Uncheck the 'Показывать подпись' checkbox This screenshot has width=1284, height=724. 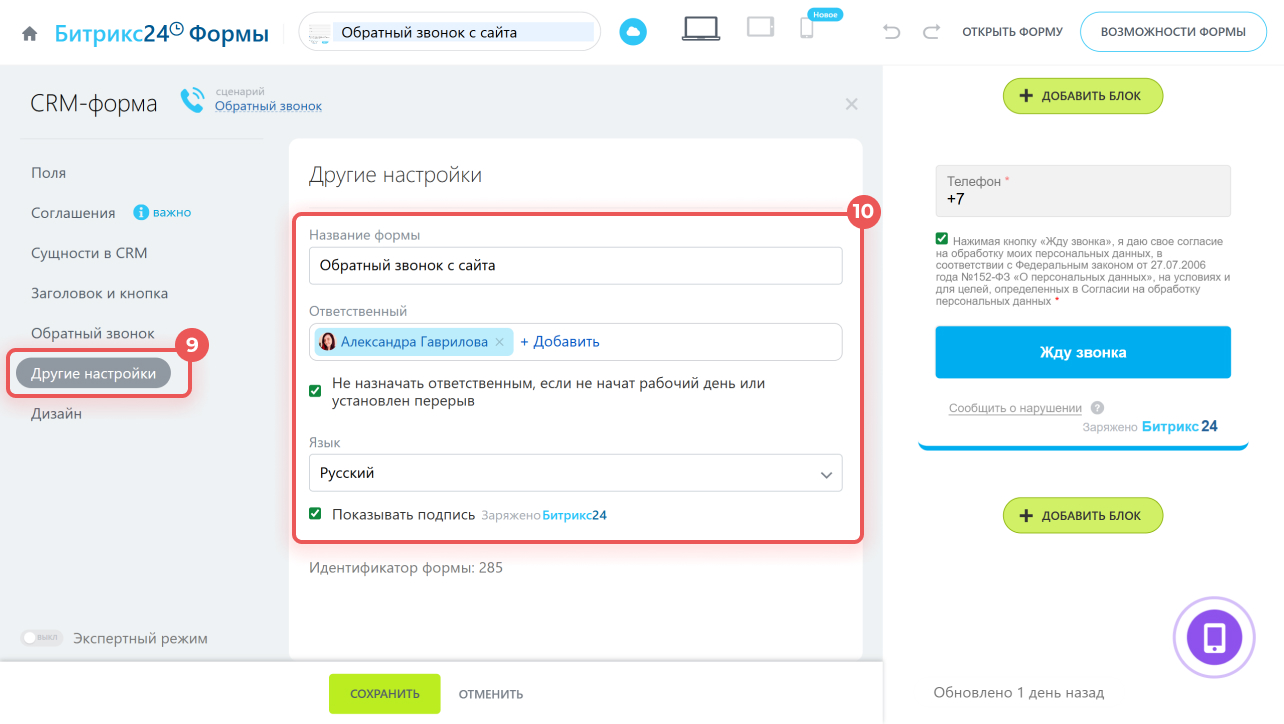[315, 514]
